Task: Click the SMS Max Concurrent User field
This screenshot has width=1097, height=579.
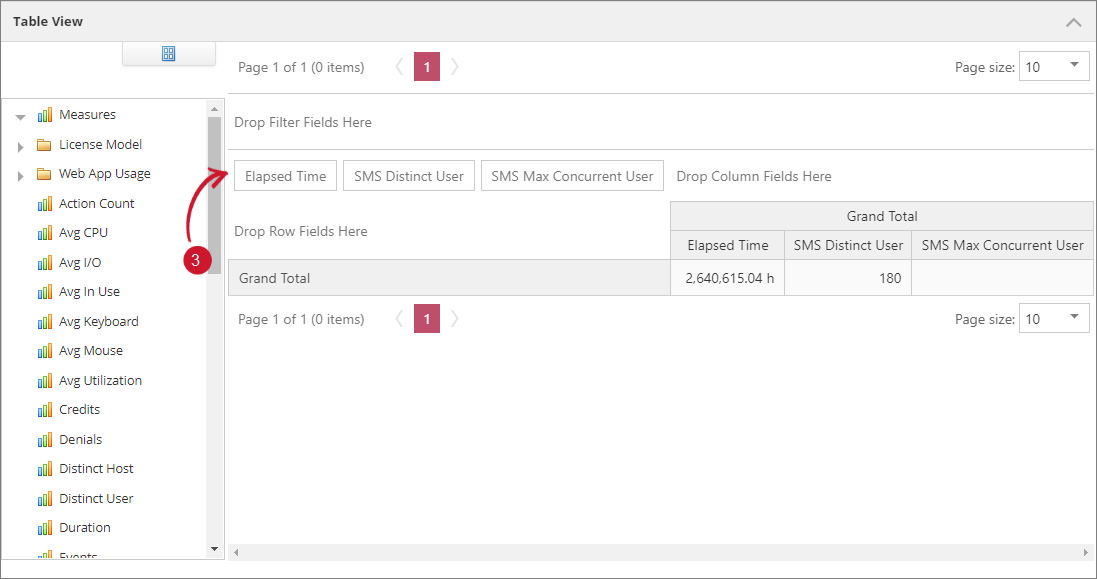Action: click(x=572, y=176)
